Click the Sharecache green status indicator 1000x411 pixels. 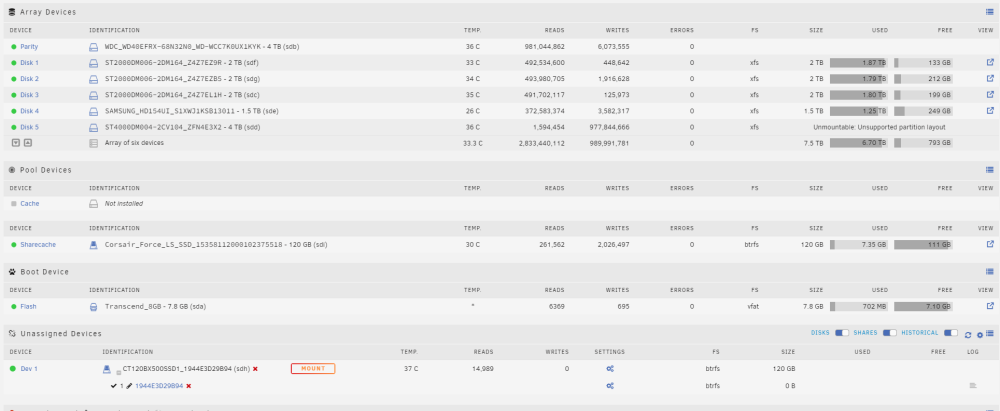click(x=13, y=244)
